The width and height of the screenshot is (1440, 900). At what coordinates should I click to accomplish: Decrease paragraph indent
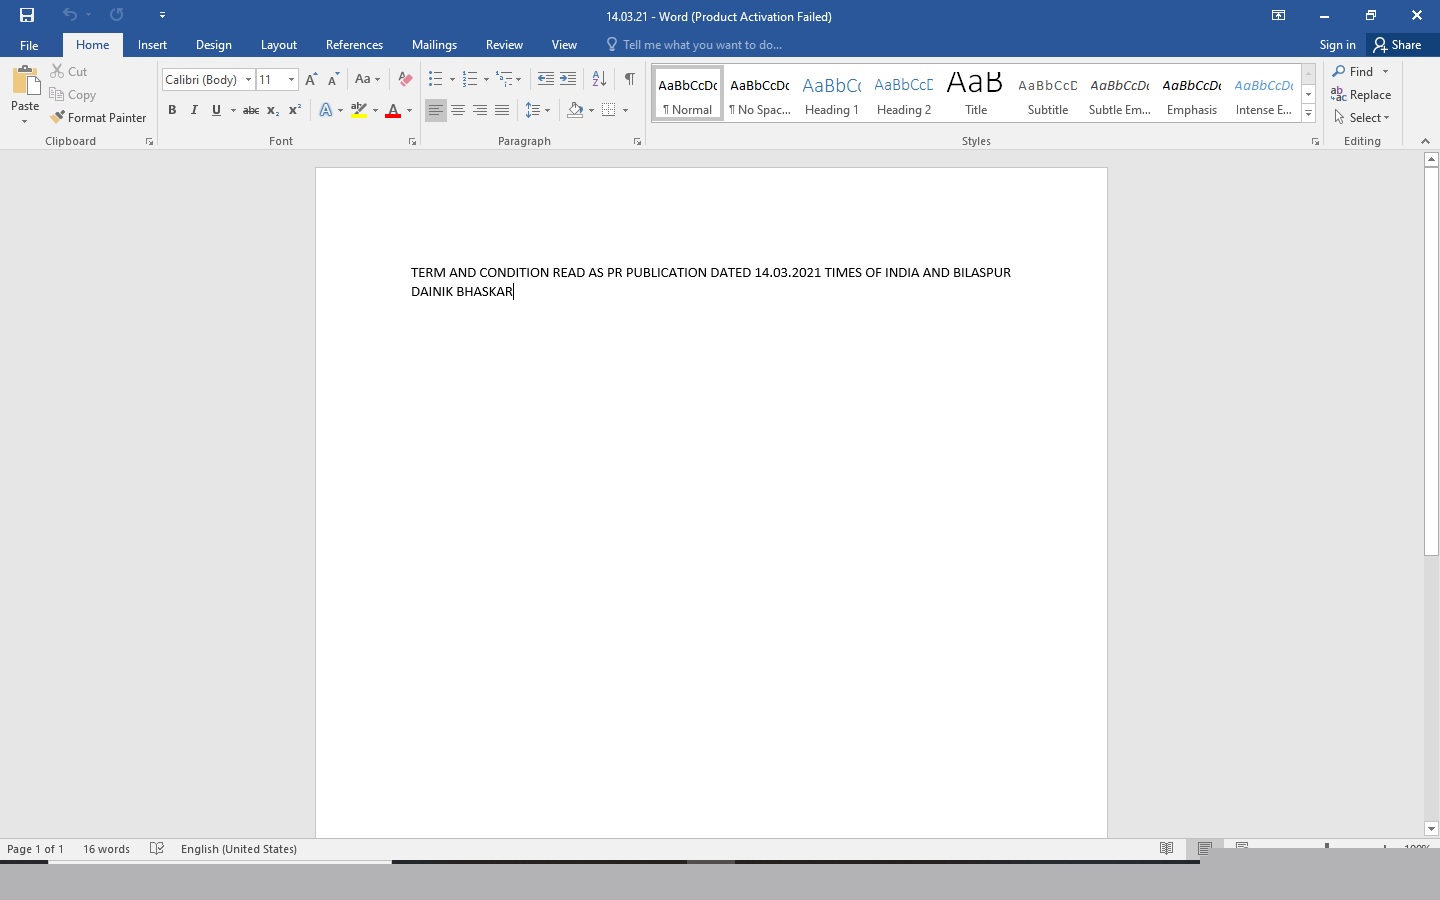pyautogui.click(x=545, y=79)
